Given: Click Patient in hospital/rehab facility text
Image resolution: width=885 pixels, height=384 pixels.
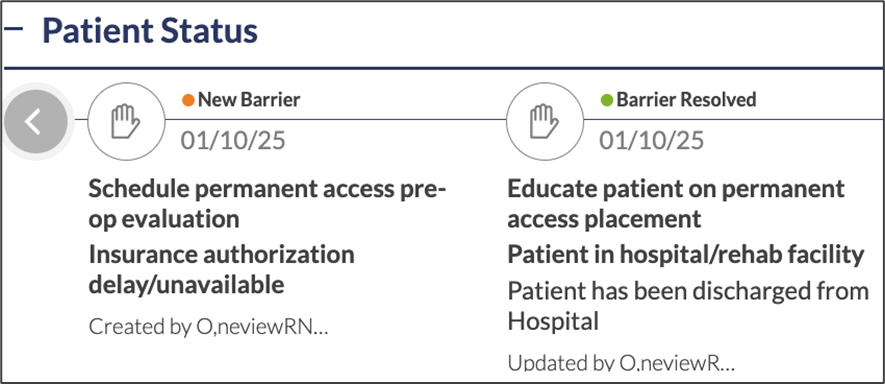Looking at the screenshot, I should click(686, 255).
